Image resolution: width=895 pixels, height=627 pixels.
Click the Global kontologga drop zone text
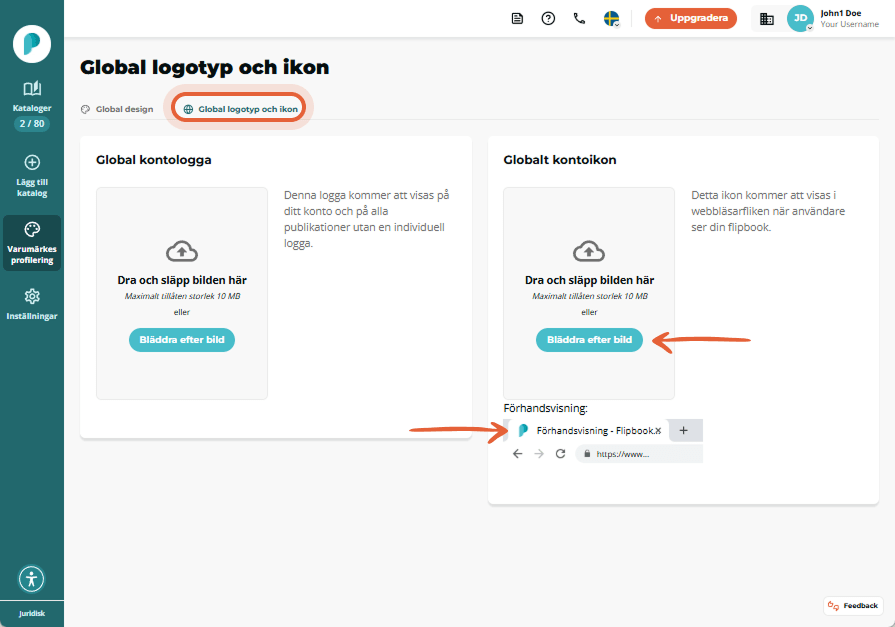pos(182,280)
